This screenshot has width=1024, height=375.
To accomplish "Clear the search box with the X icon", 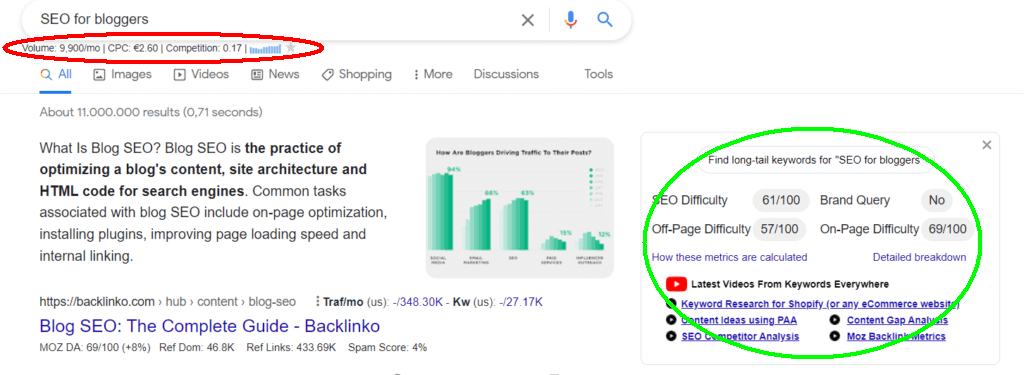I will (528, 20).
